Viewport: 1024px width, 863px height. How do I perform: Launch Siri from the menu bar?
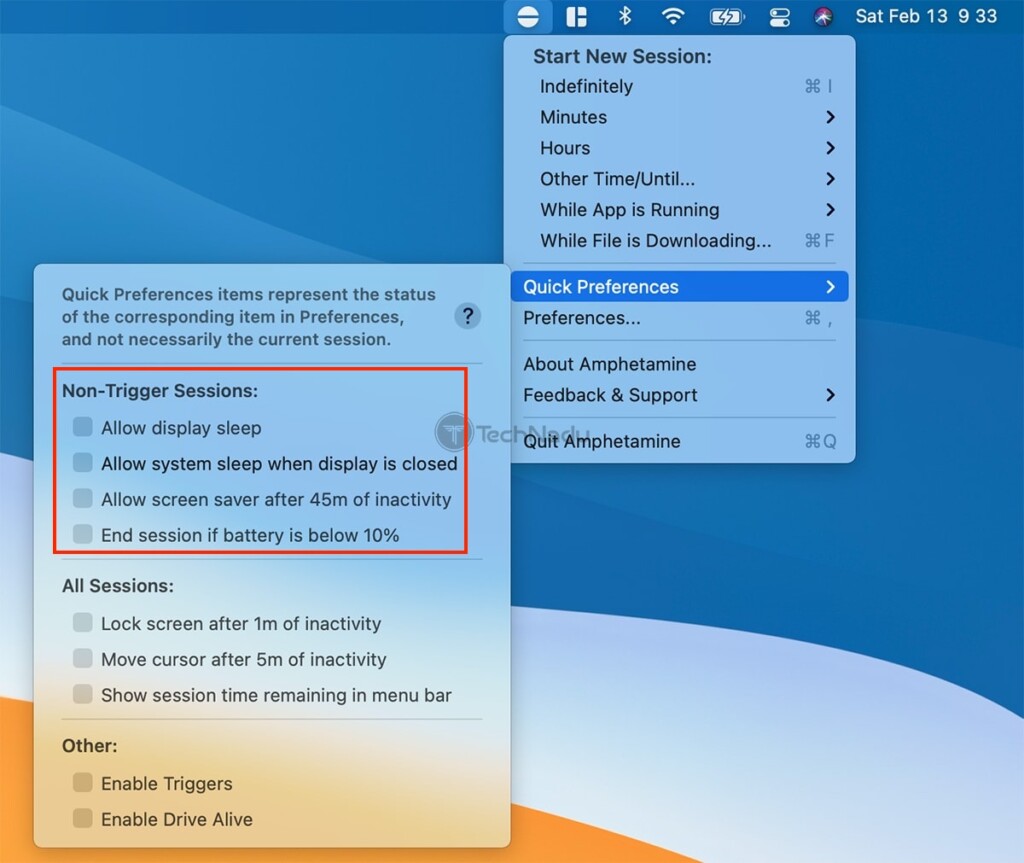pos(823,16)
